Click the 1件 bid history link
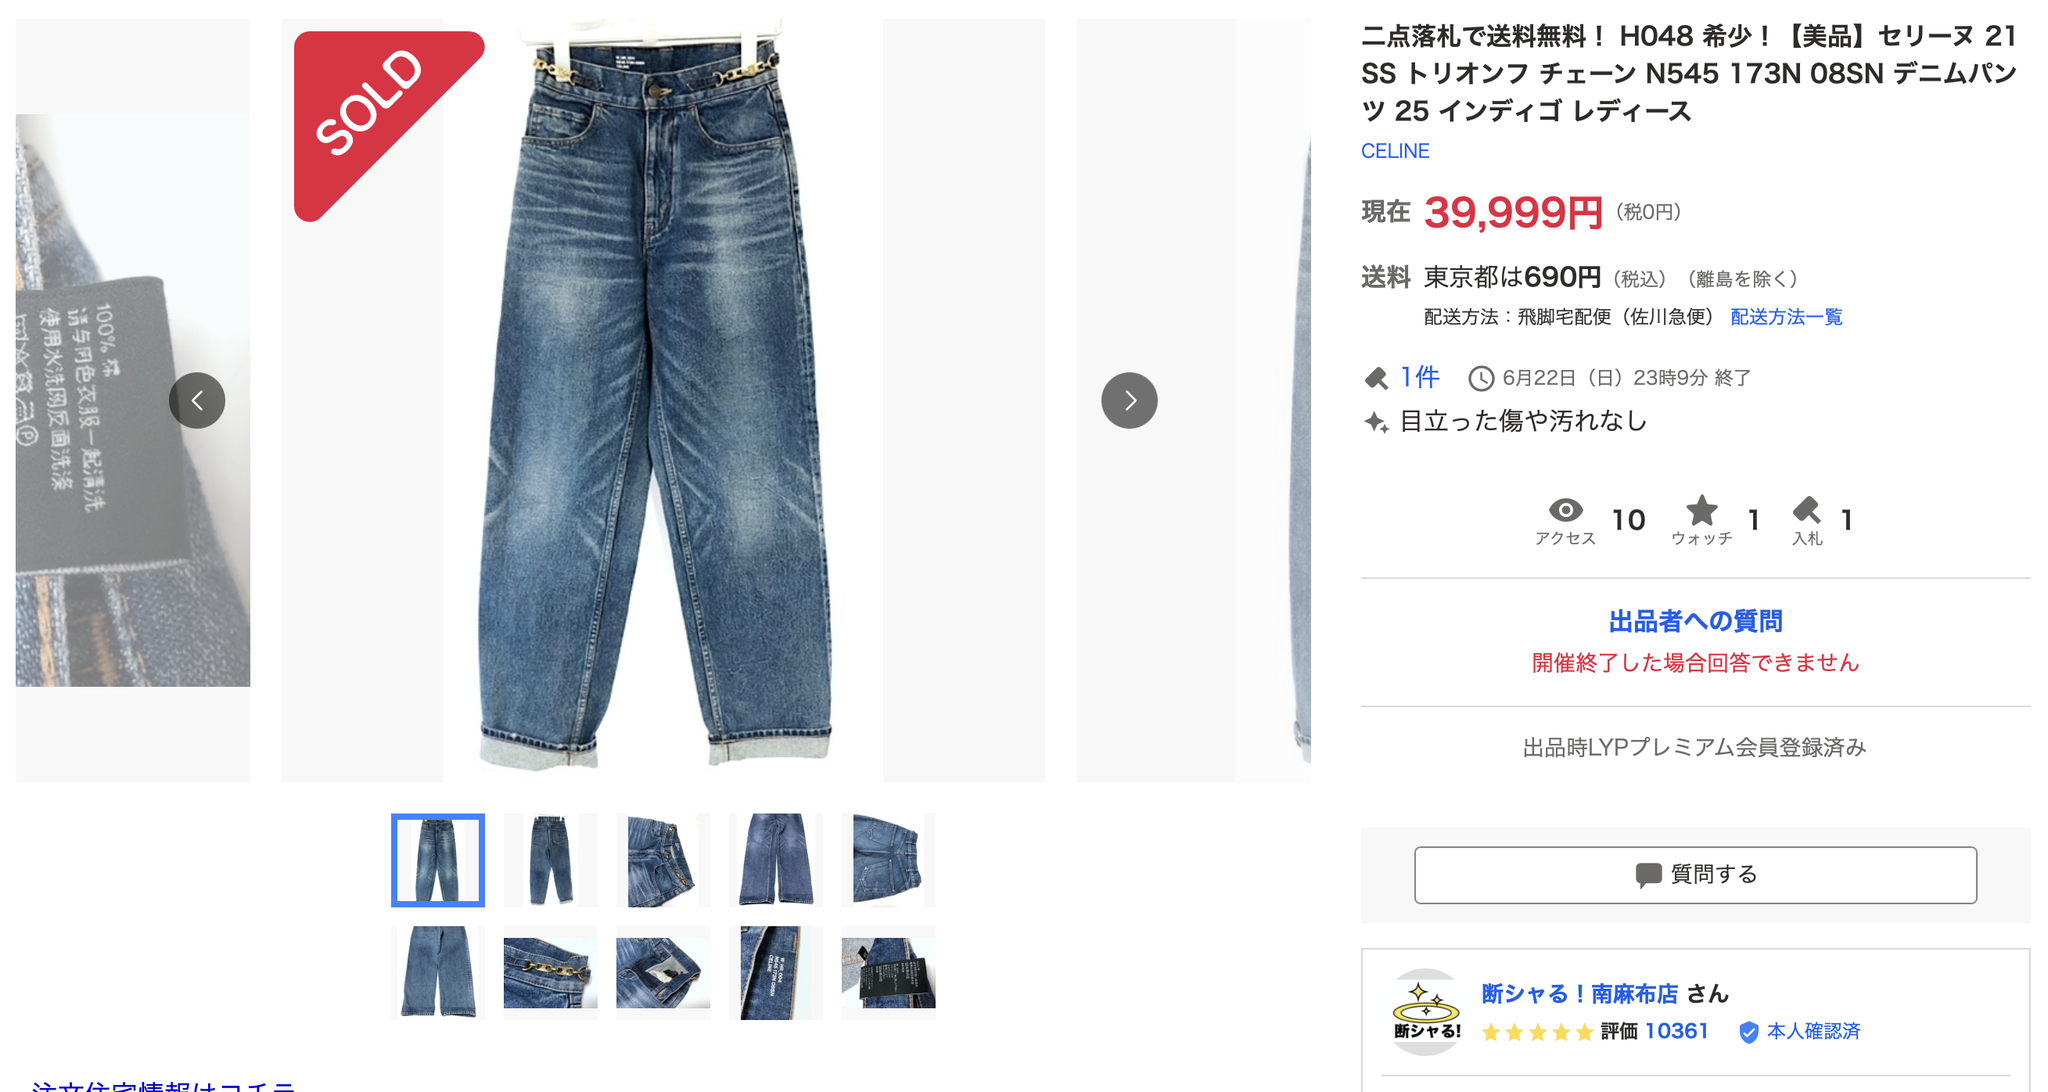 1419,377
